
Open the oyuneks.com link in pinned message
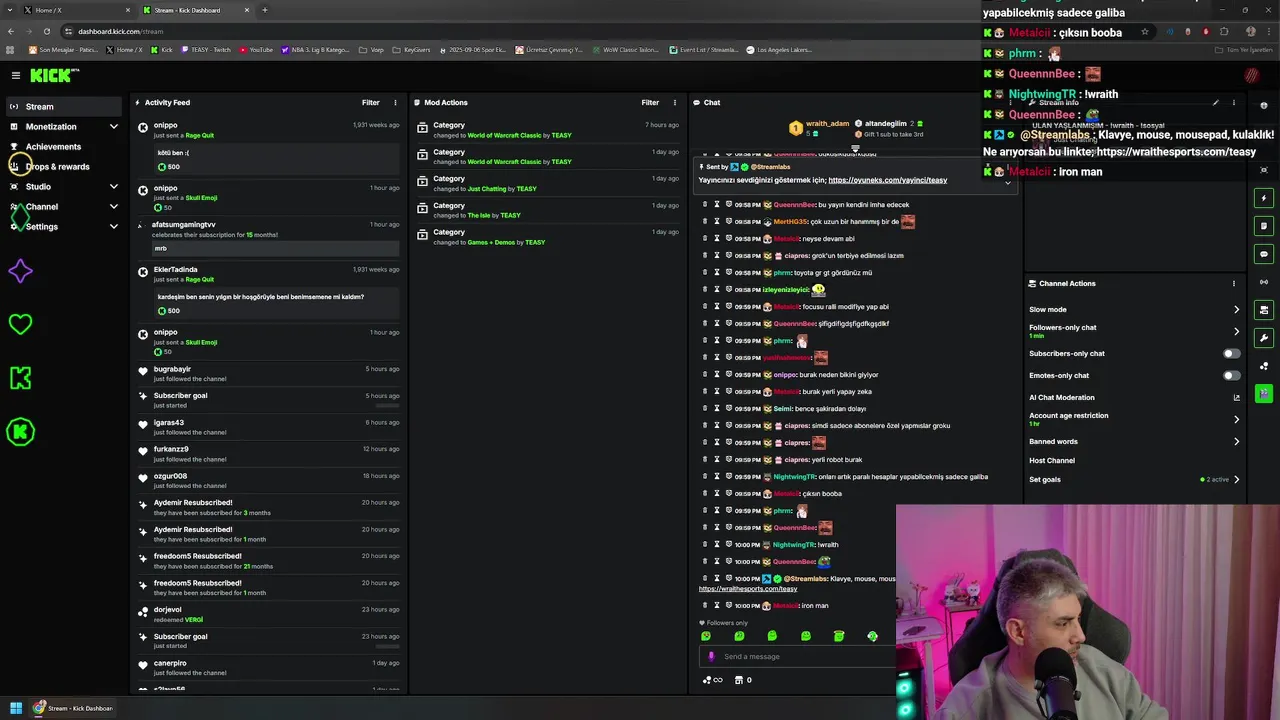[887, 180]
